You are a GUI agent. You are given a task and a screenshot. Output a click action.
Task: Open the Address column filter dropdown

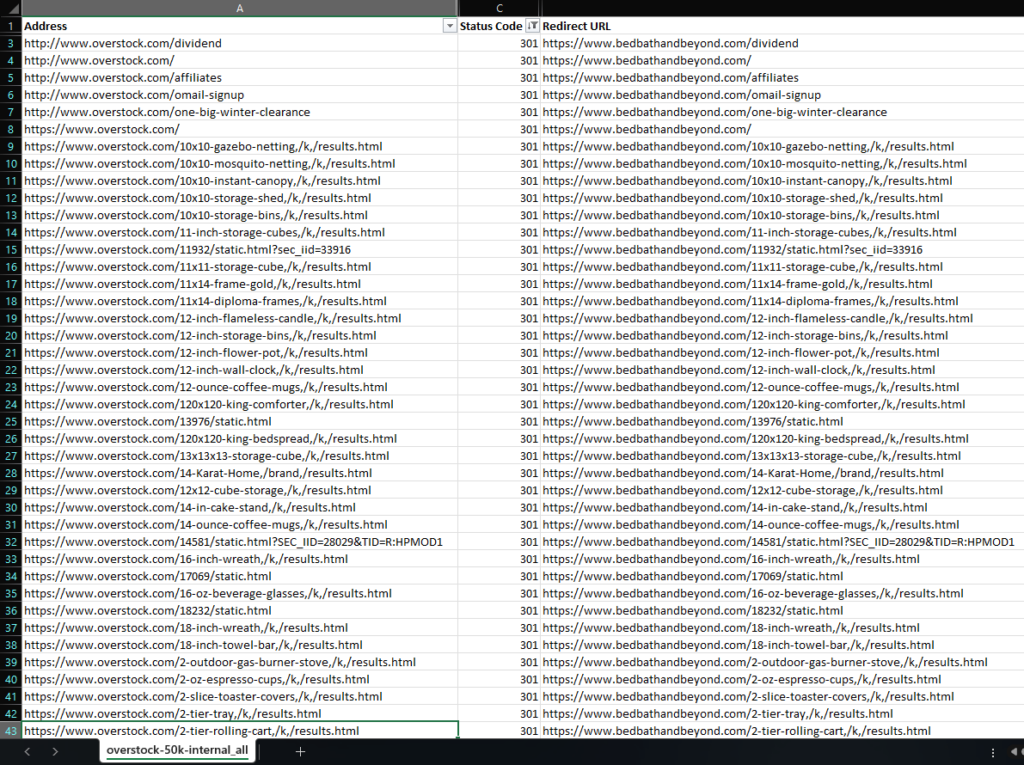[x=450, y=25]
